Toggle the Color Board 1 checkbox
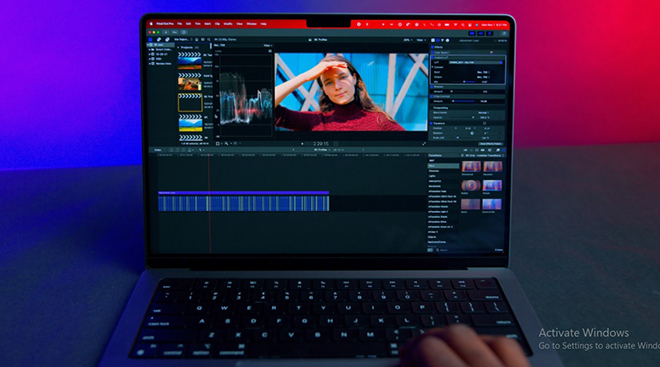The image size is (660, 367). pos(432,53)
